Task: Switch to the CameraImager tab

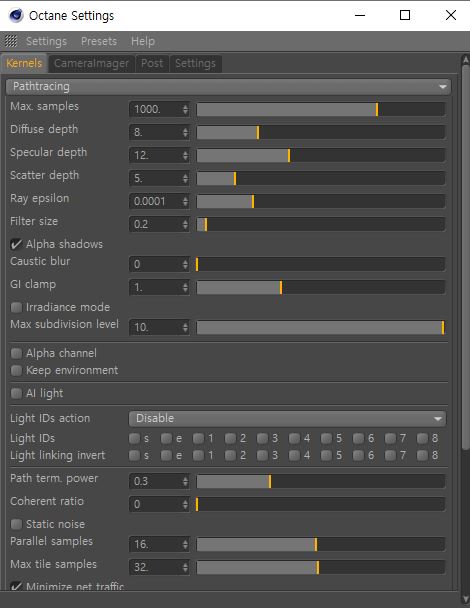Action: [x=91, y=64]
